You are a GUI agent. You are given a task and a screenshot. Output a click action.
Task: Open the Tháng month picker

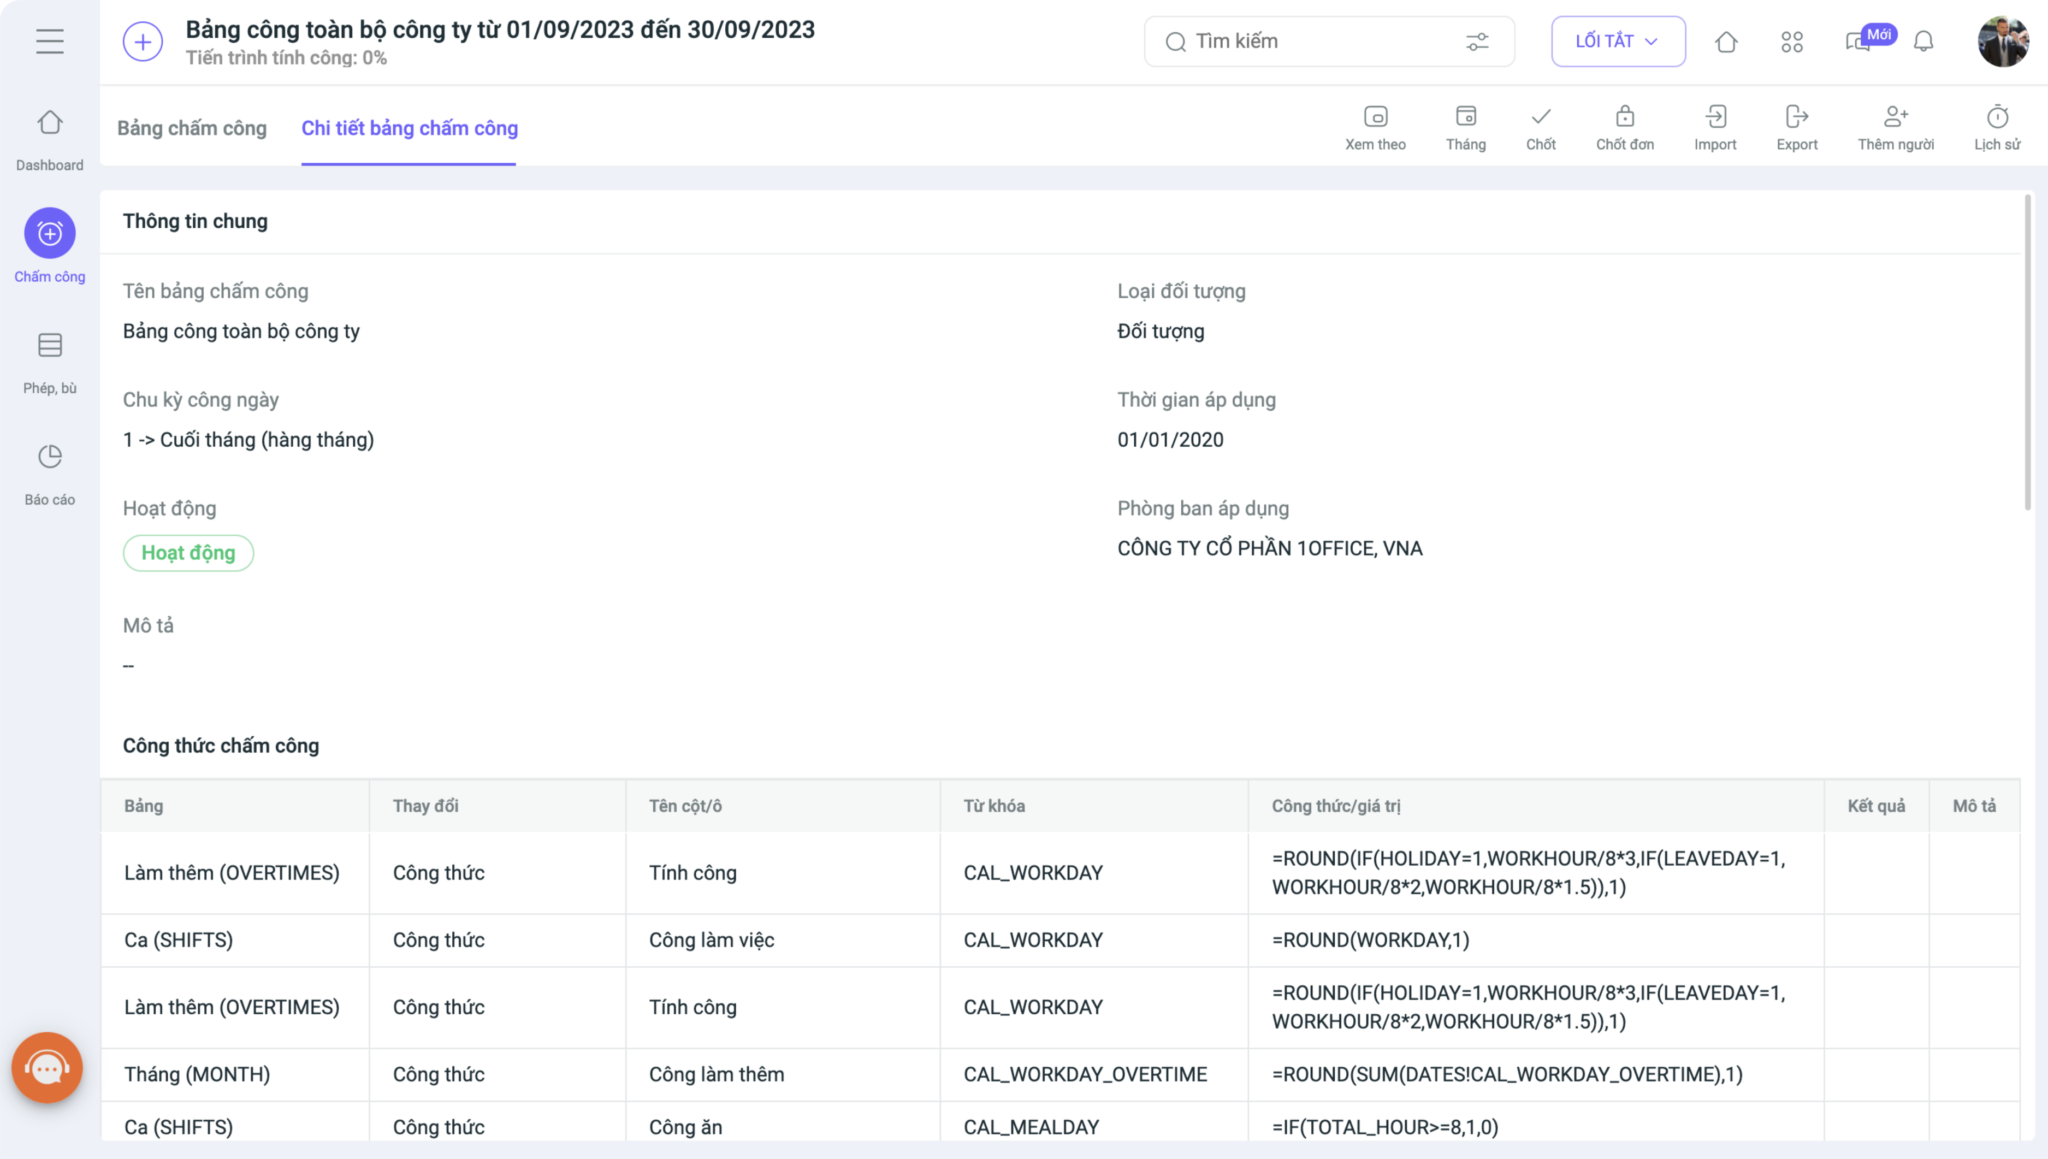1465,117
